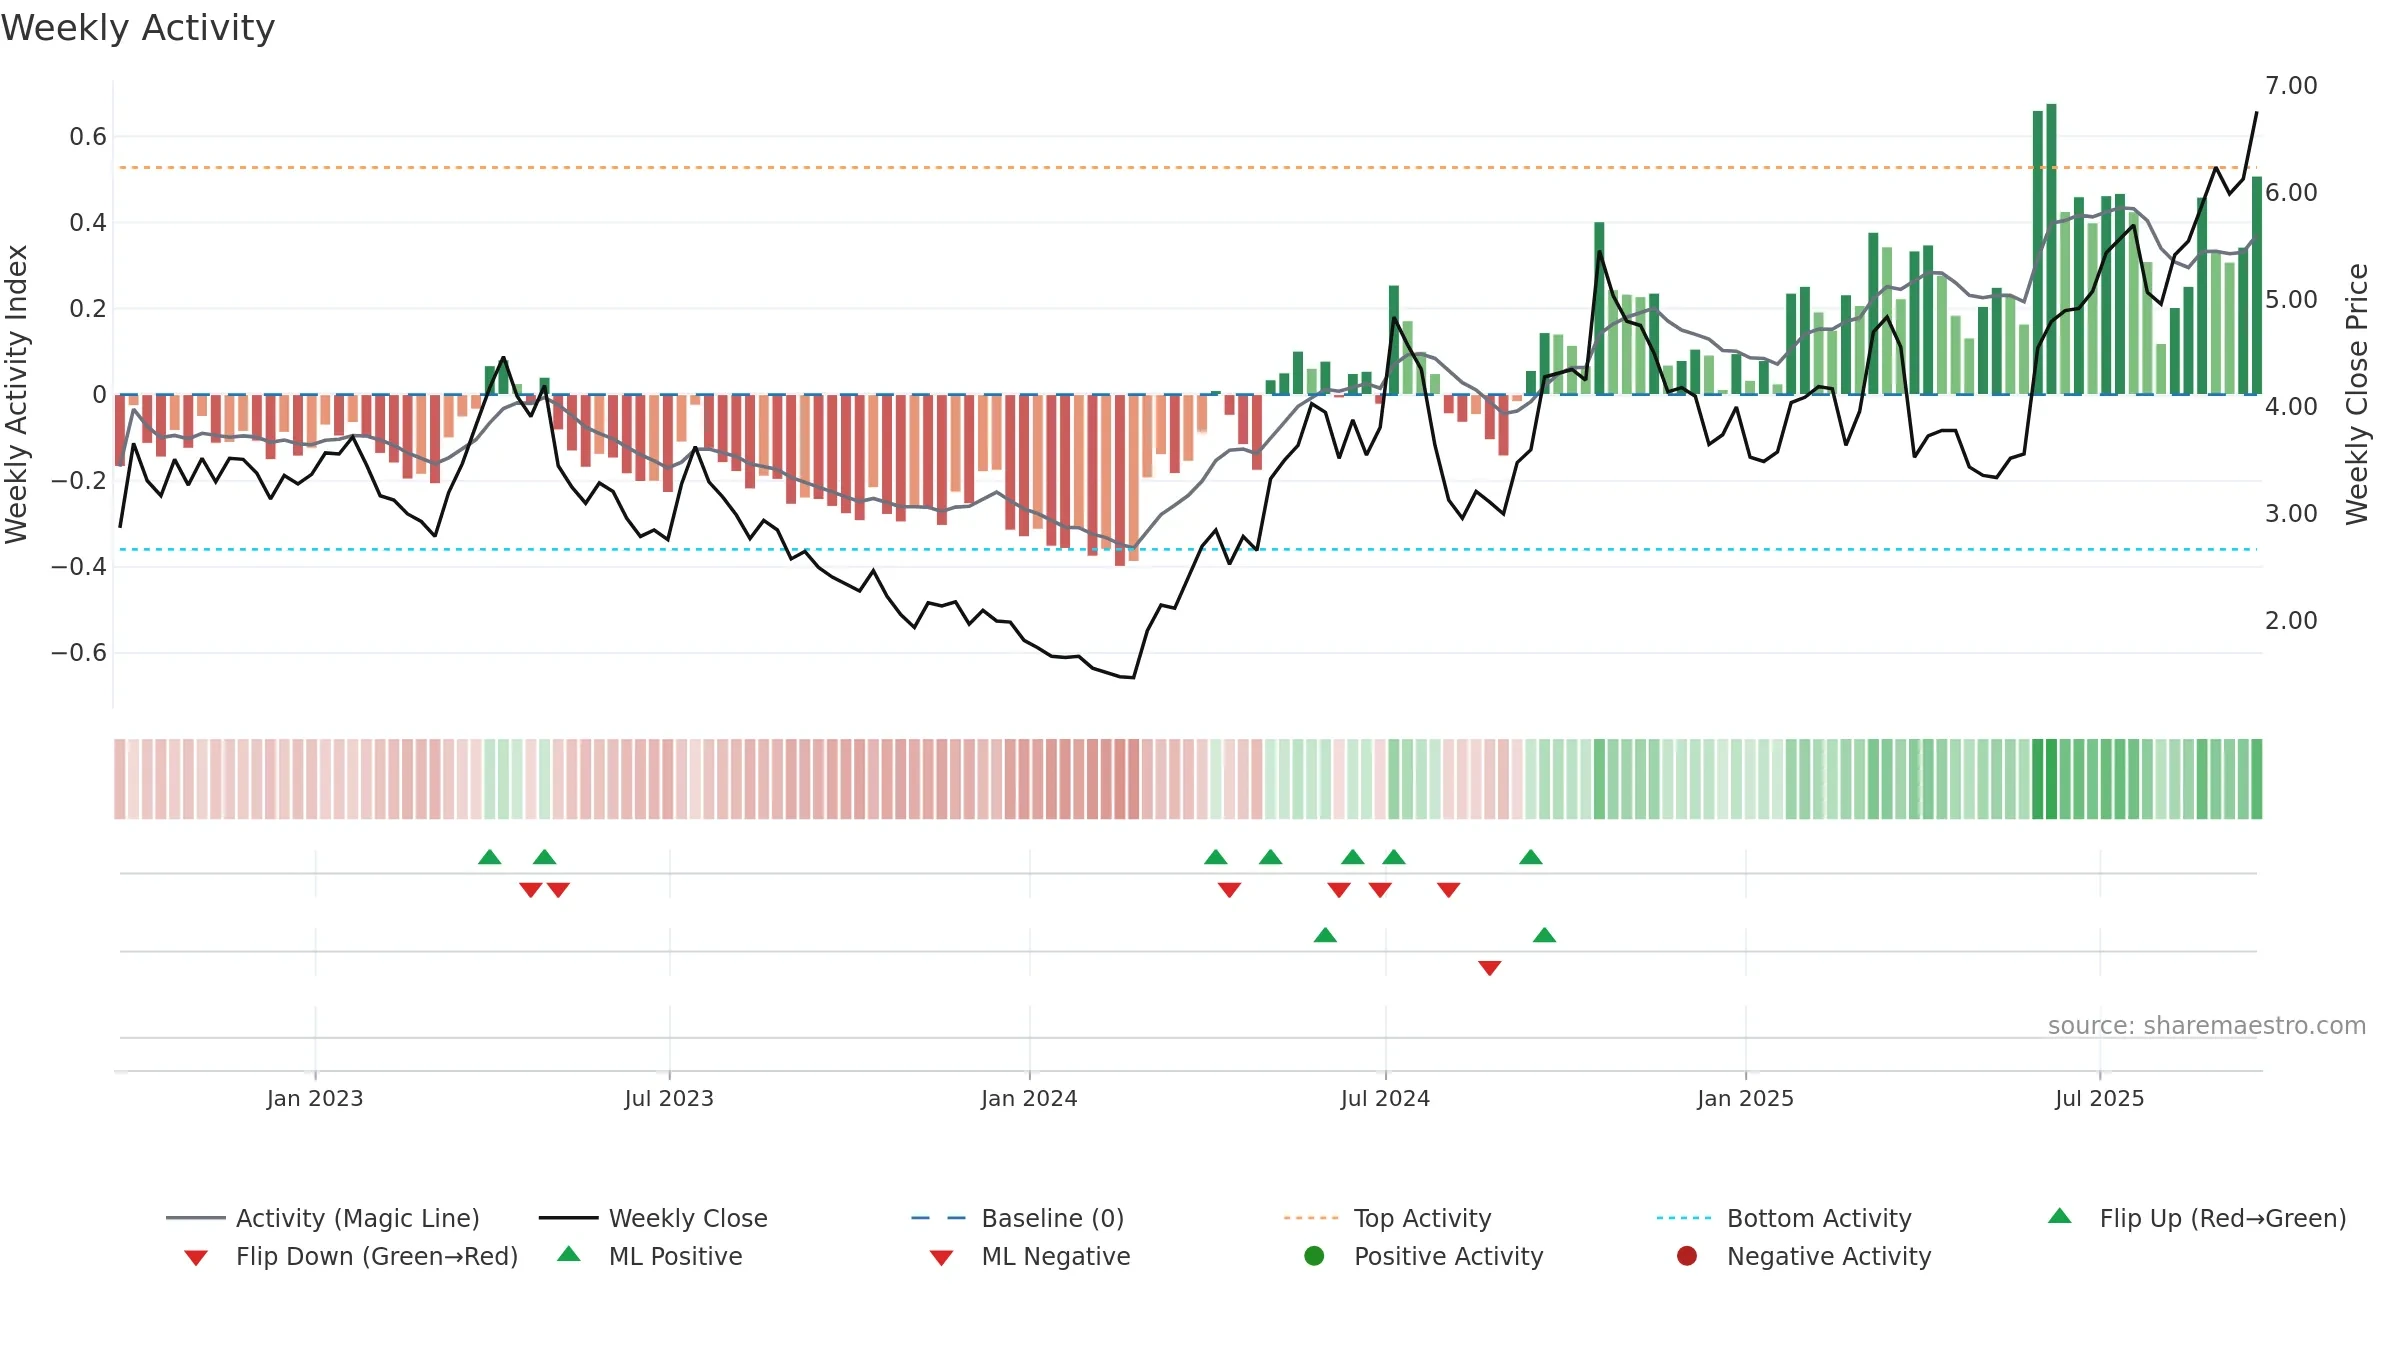Click the Jan 2024 axis label
Screen dimensions: 2400x1350
tap(1029, 1098)
